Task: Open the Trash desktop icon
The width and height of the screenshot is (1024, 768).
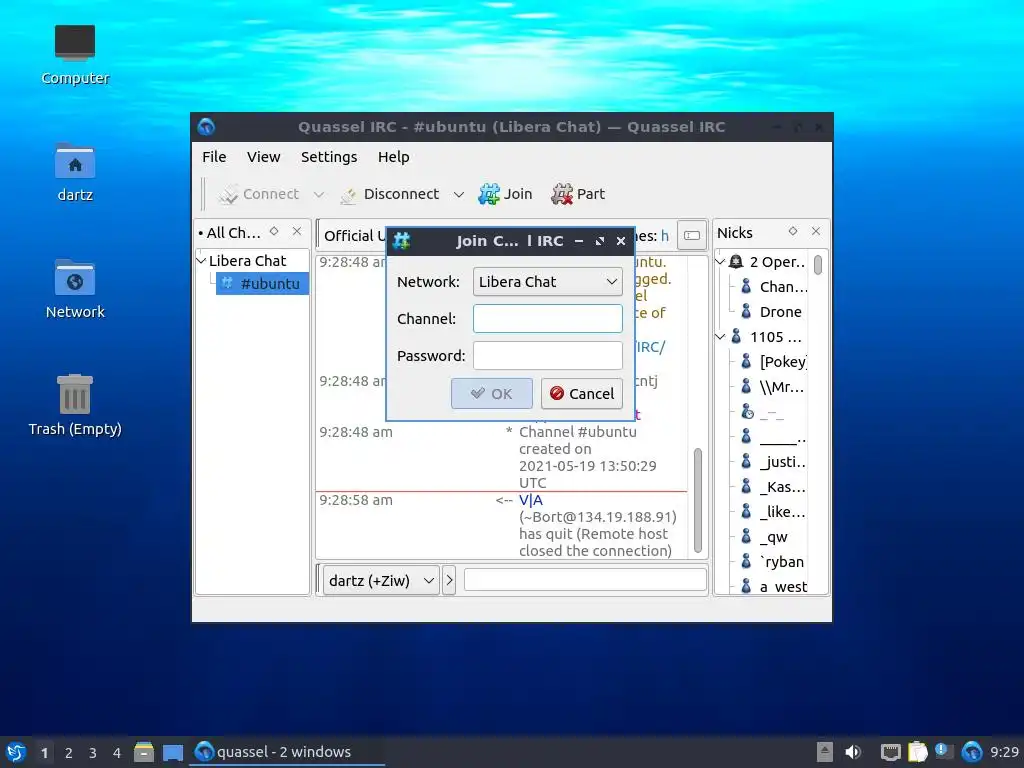Action: (x=75, y=406)
